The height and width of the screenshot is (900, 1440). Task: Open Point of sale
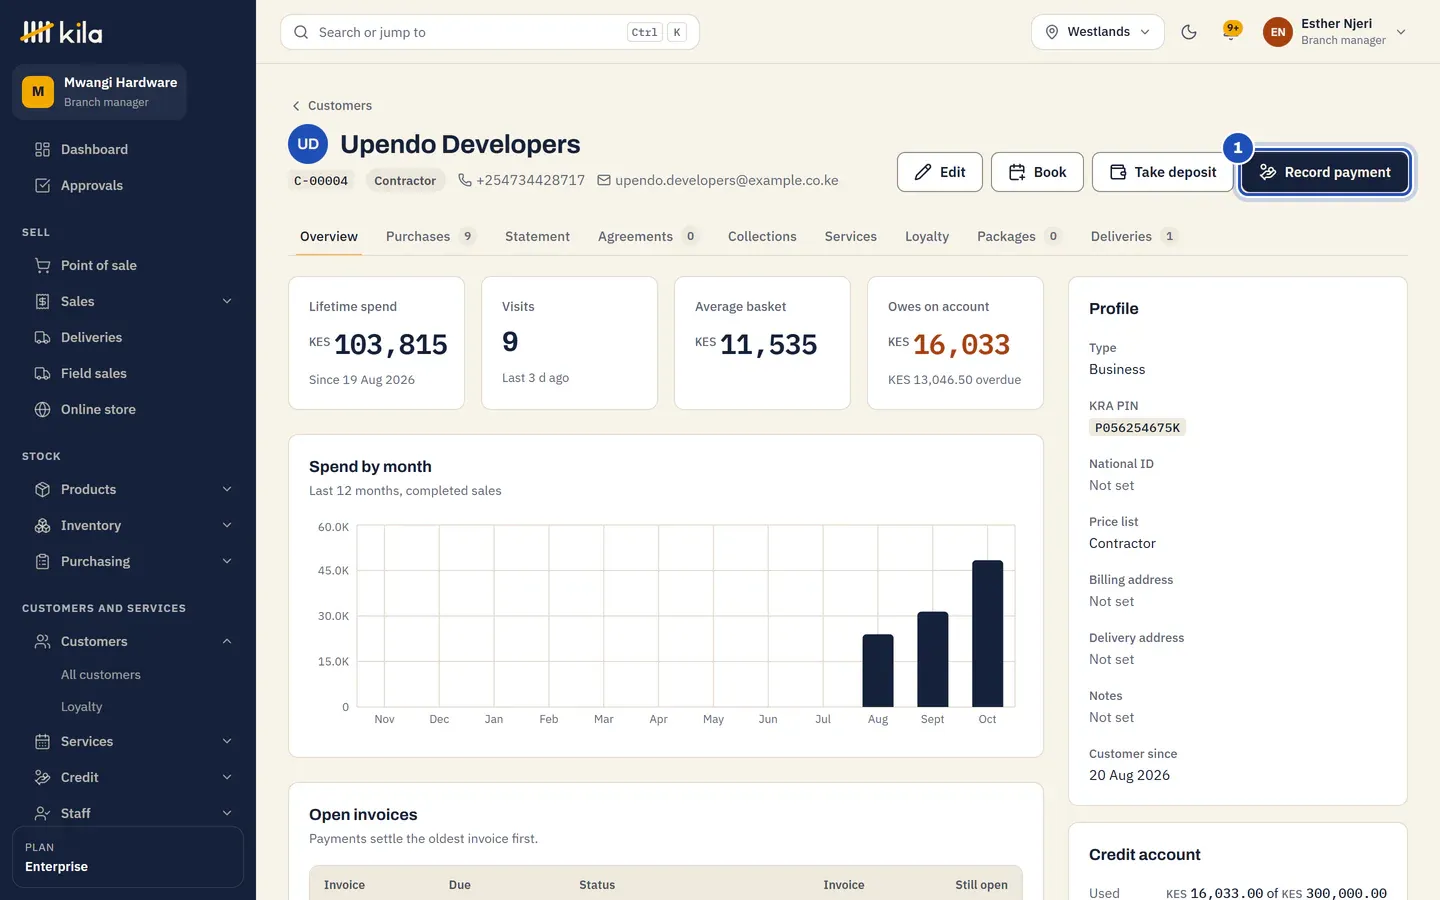(128, 265)
